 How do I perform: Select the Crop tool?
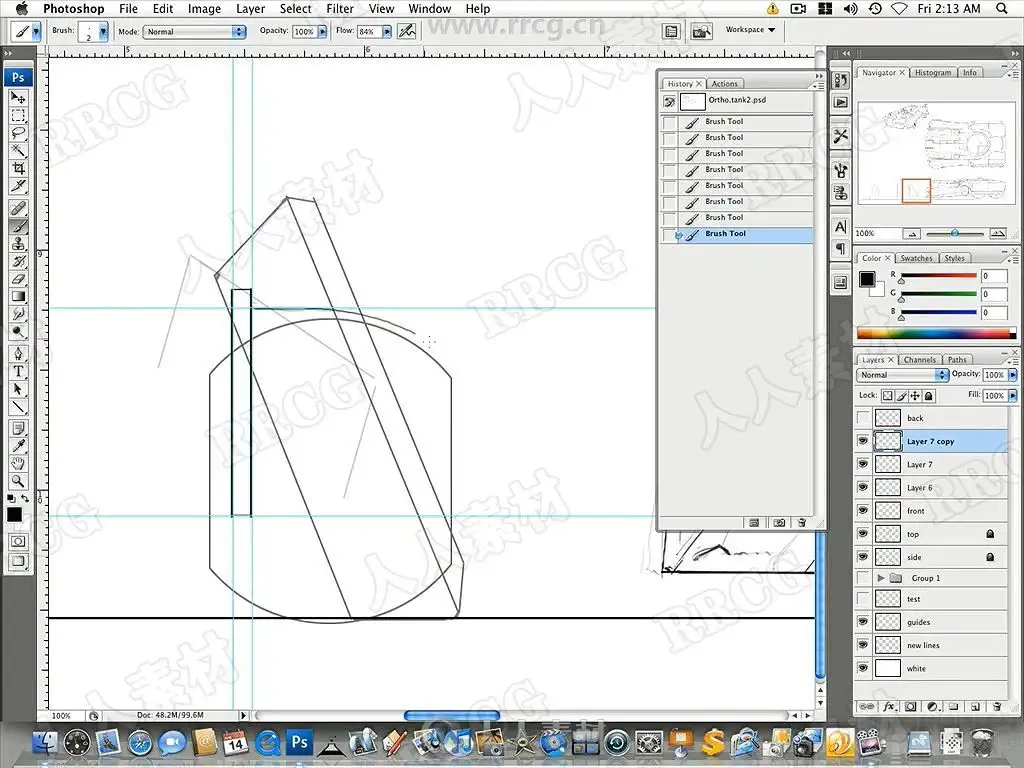point(18,168)
